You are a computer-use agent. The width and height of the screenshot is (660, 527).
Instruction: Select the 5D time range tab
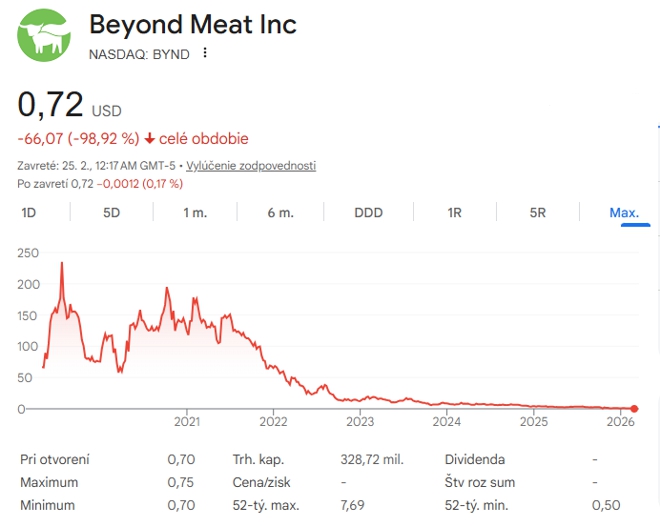coord(111,212)
